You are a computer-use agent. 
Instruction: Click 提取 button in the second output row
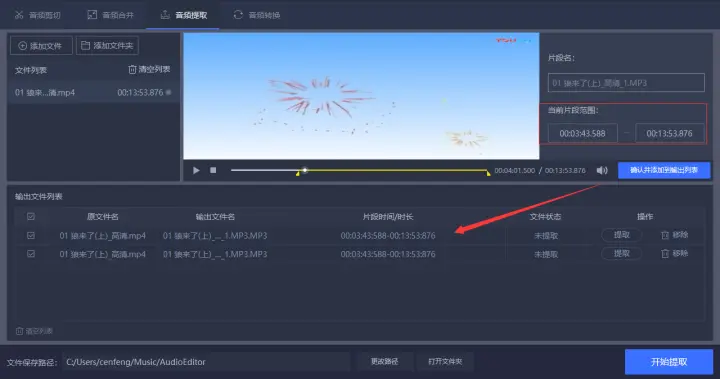621,253
